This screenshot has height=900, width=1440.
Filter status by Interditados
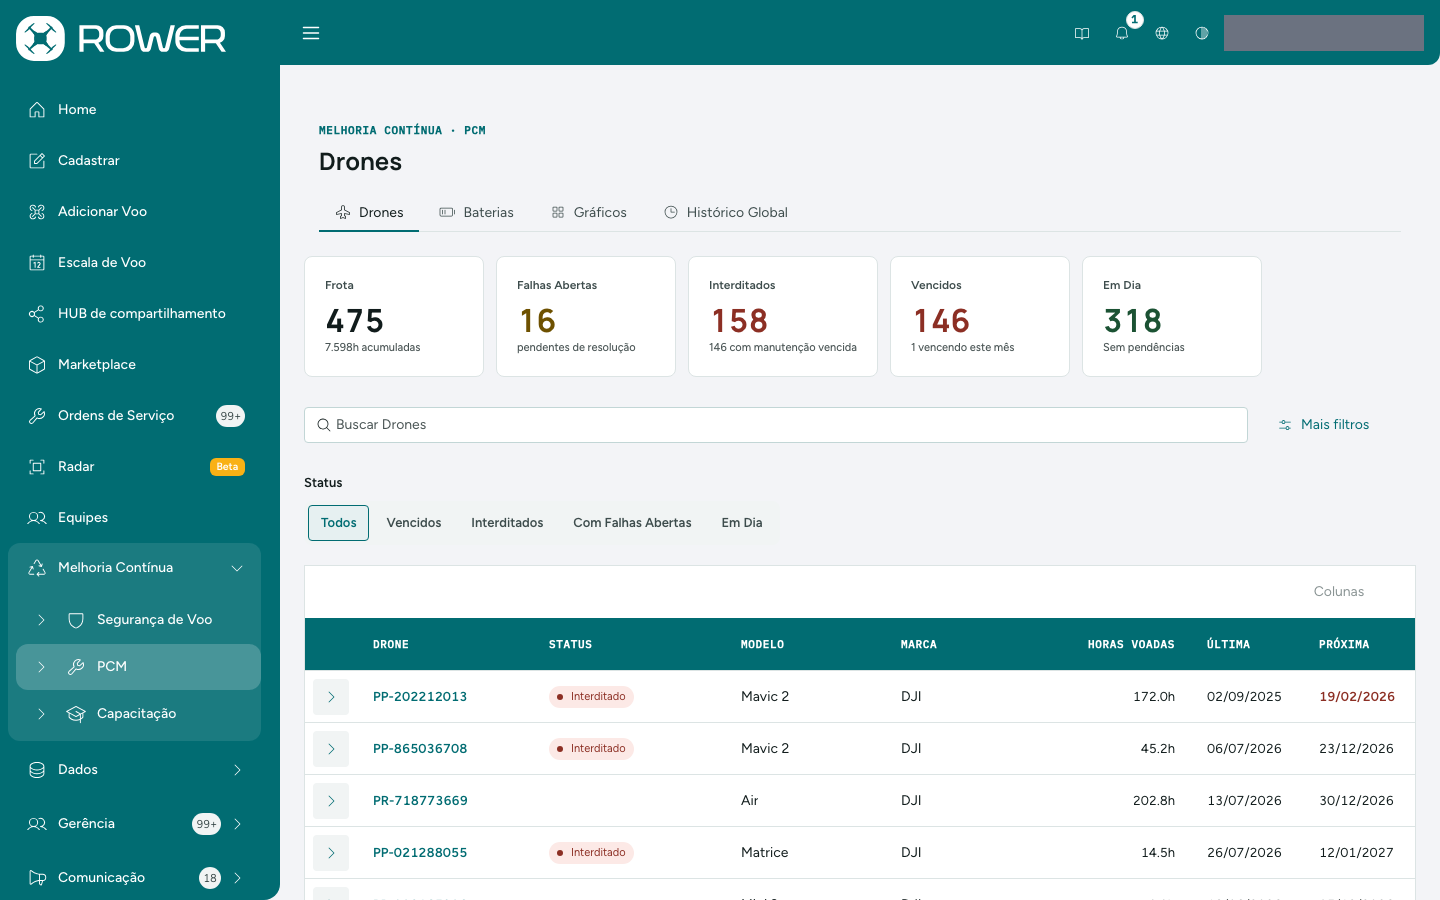point(507,523)
